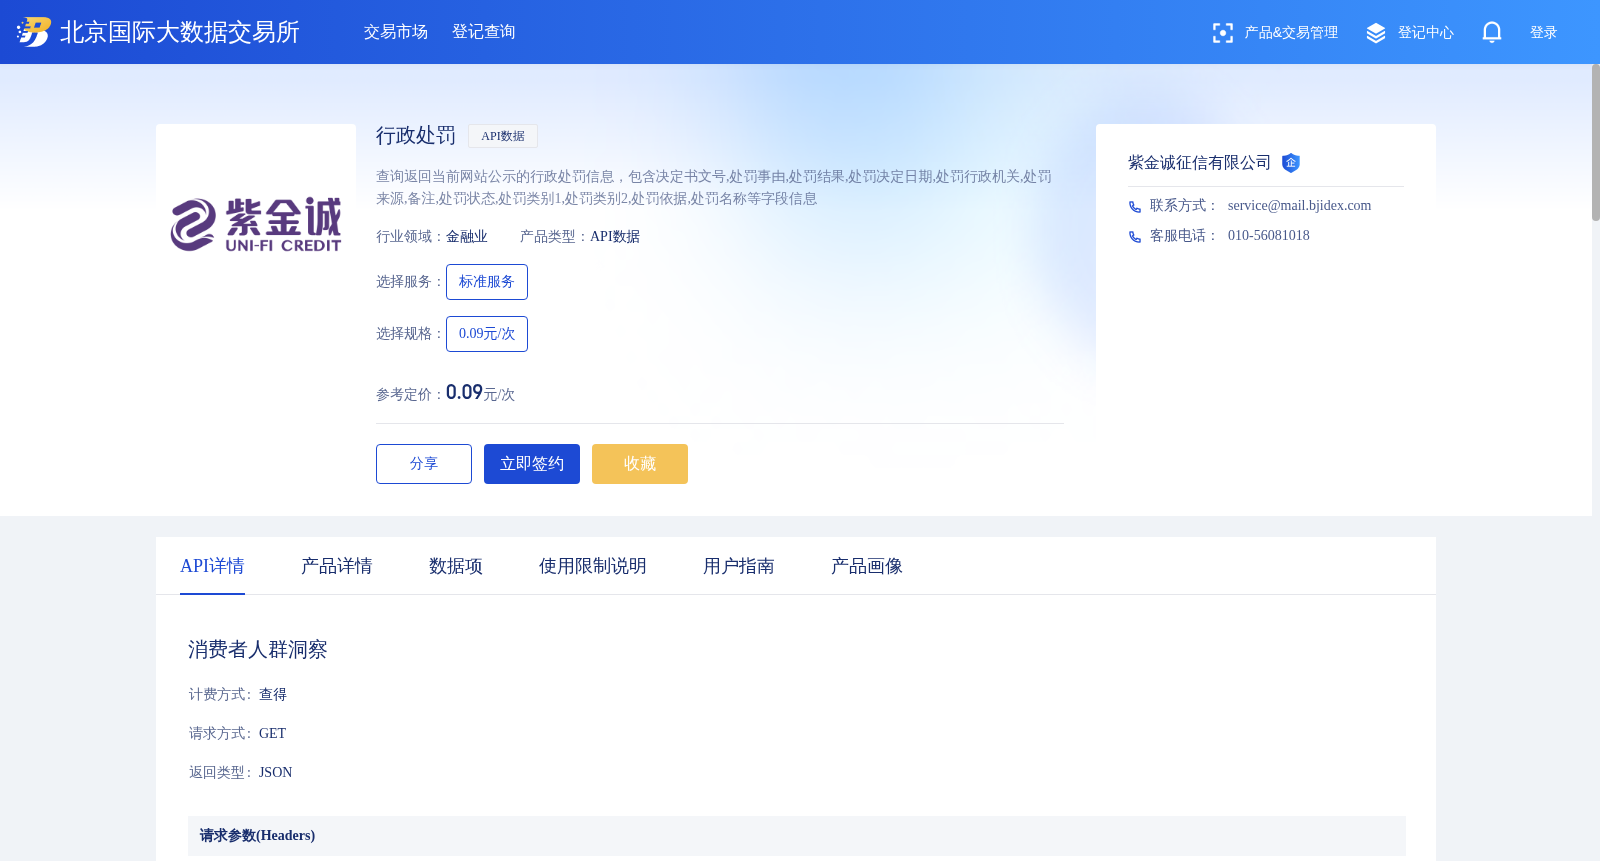Viewport: 1600px width, 861px height.
Task: Open notifications bell icon
Action: [1491, 32]
